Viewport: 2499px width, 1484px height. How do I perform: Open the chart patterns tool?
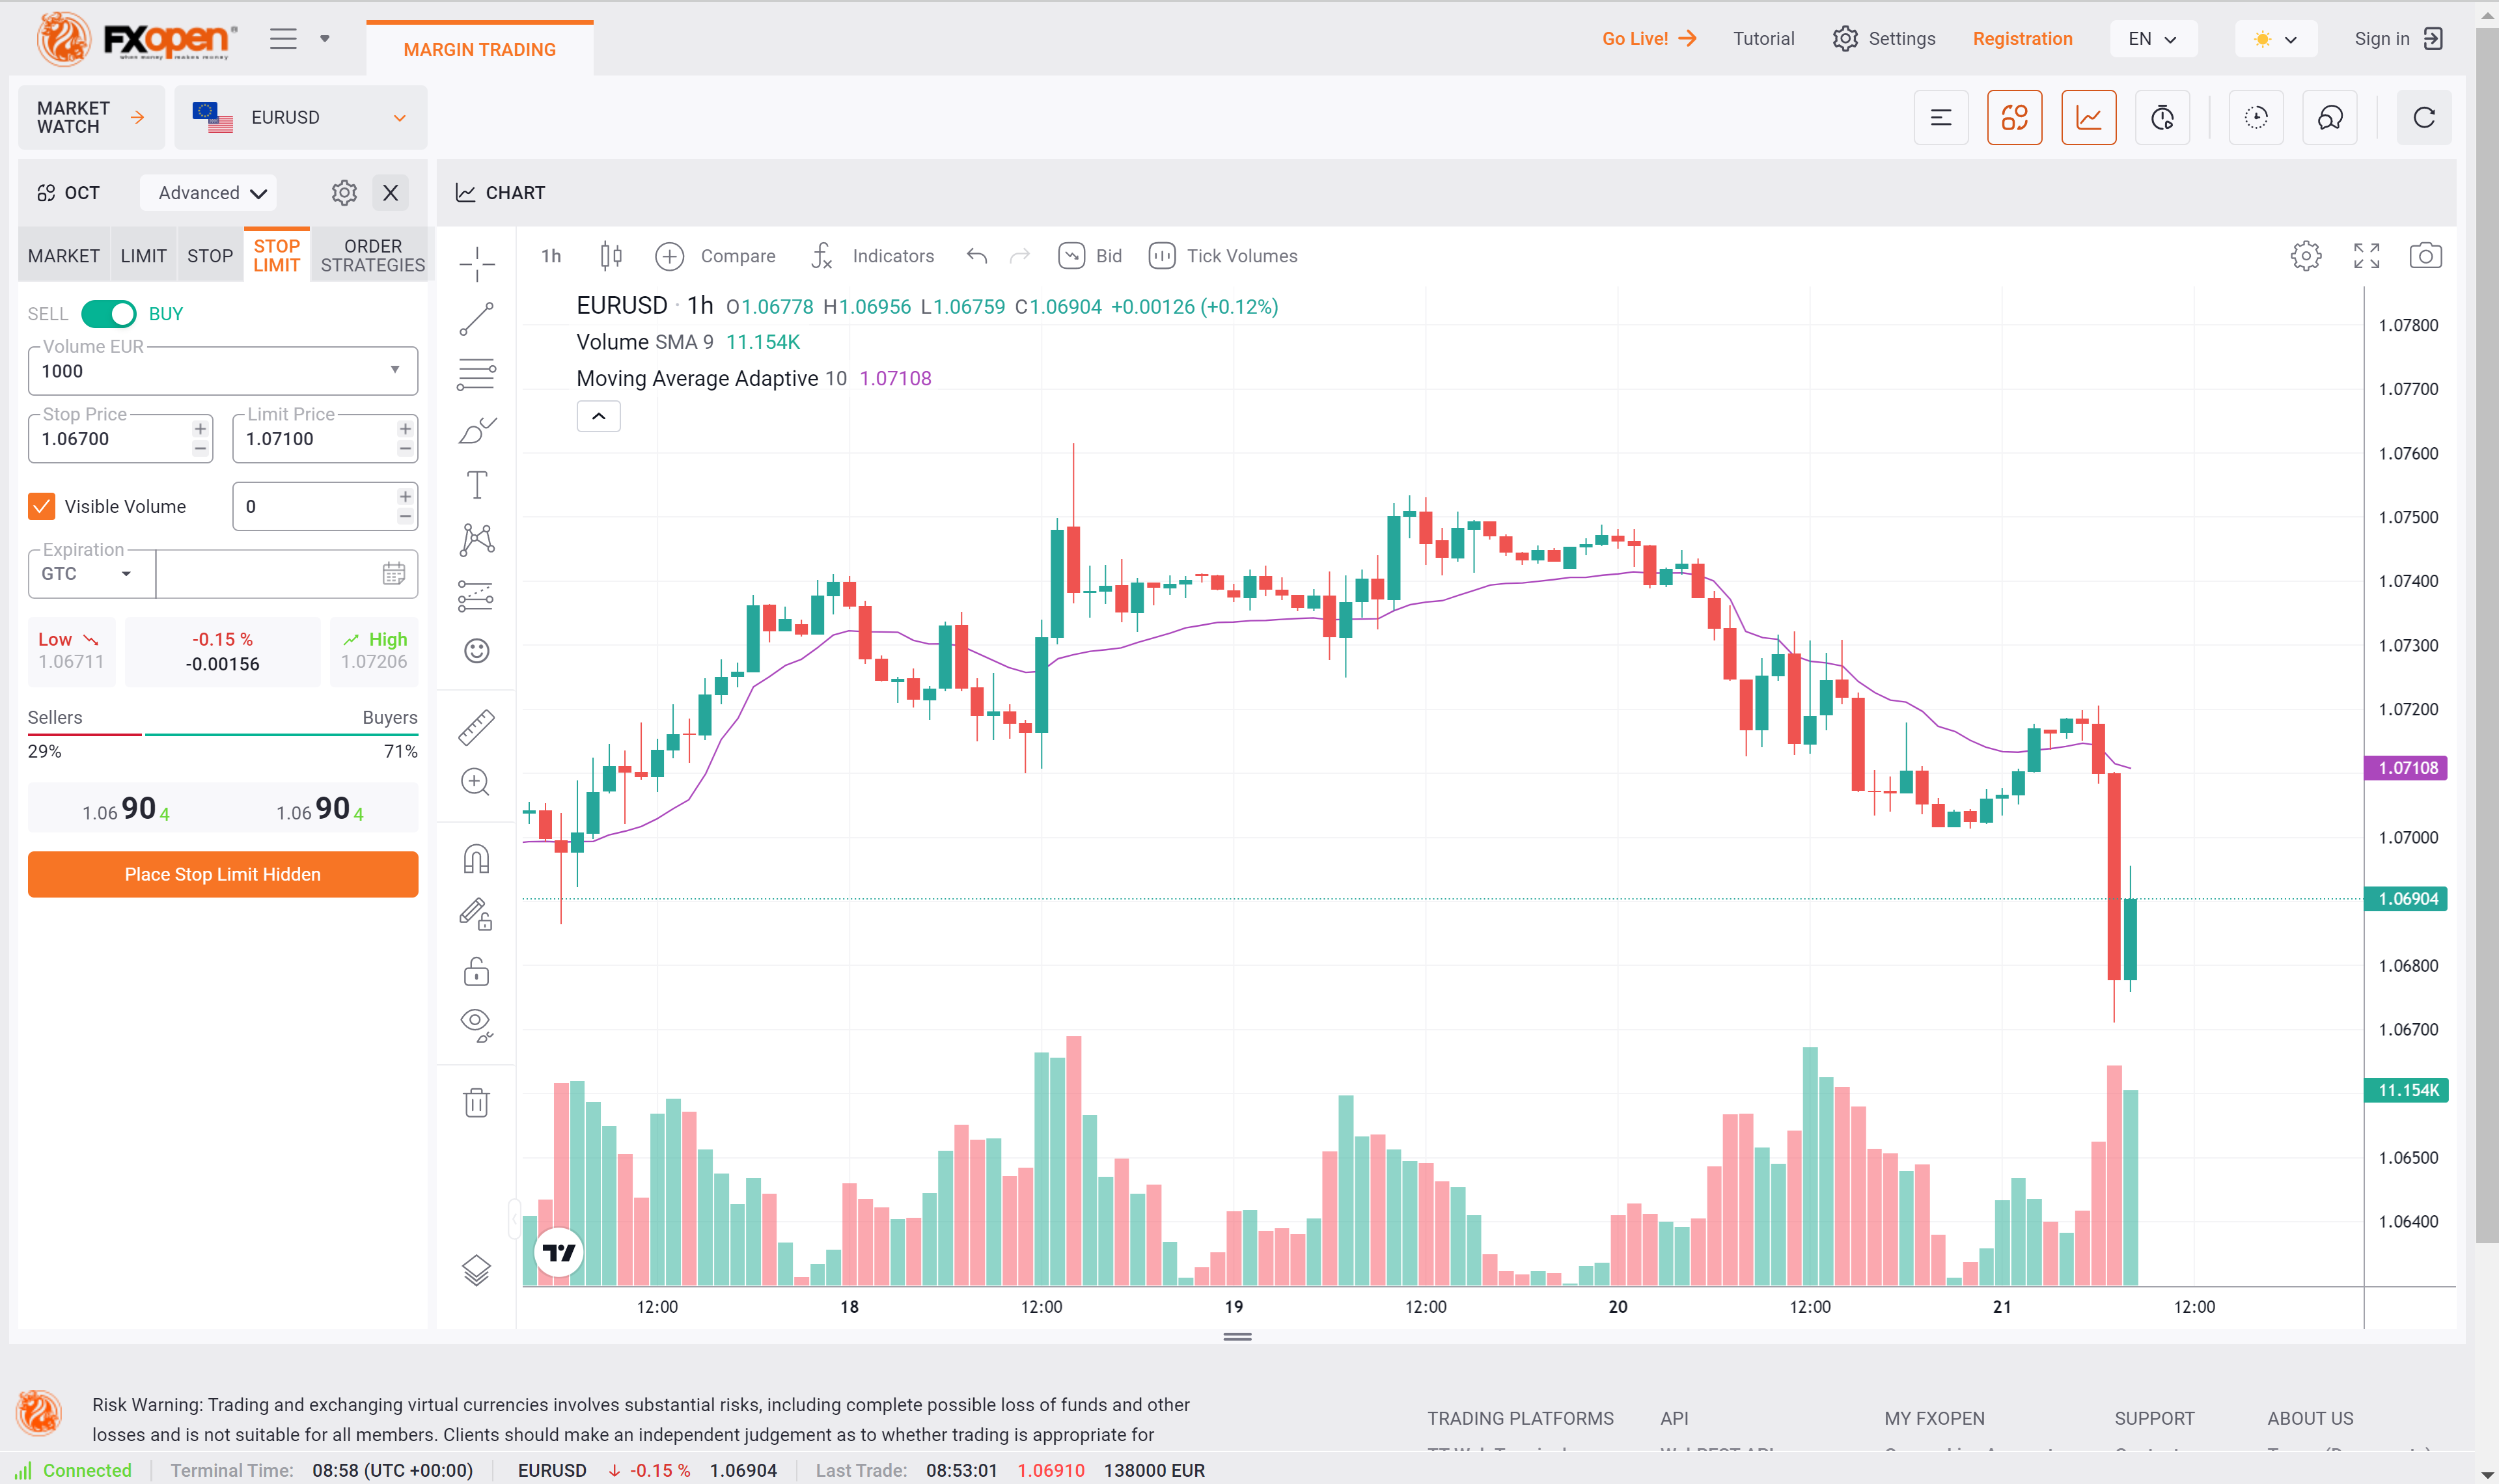click(x=477, y=540)
